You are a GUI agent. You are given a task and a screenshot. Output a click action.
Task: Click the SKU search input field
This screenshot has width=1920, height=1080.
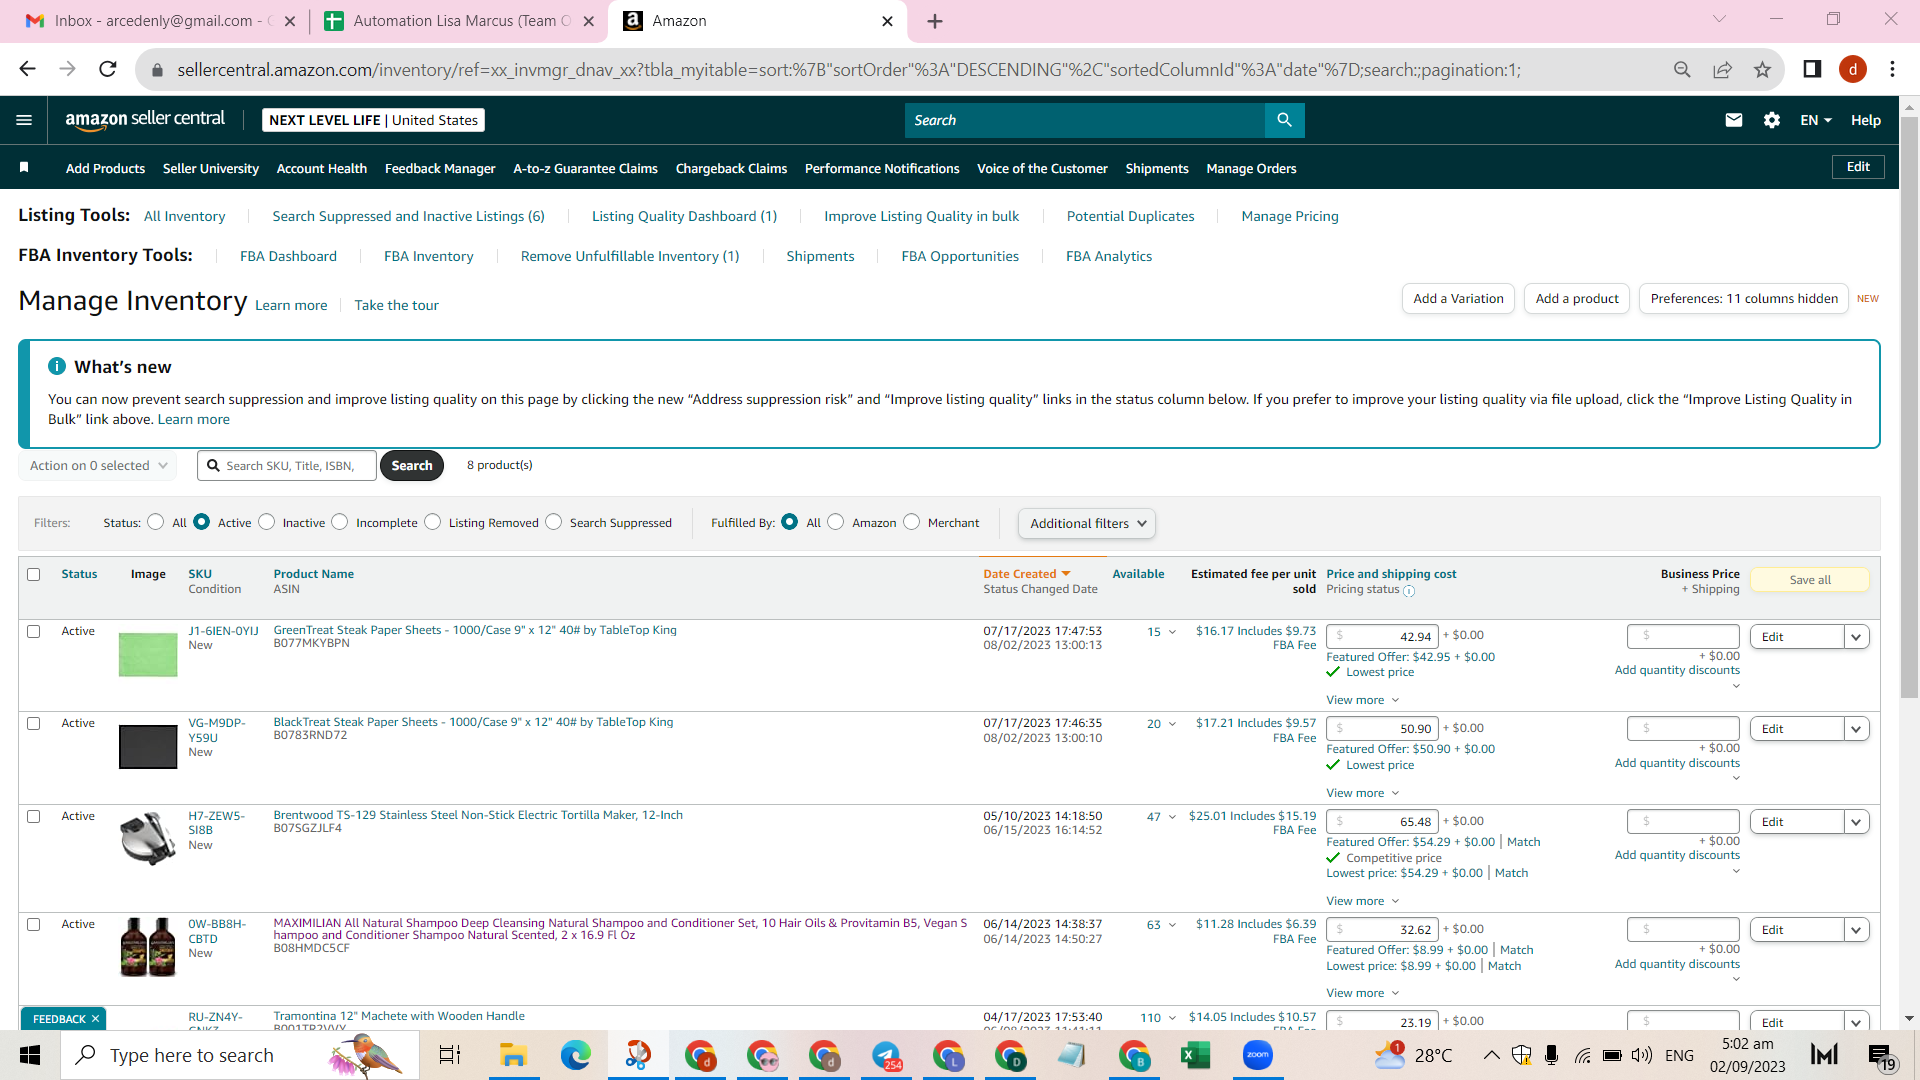pos(288,466)
